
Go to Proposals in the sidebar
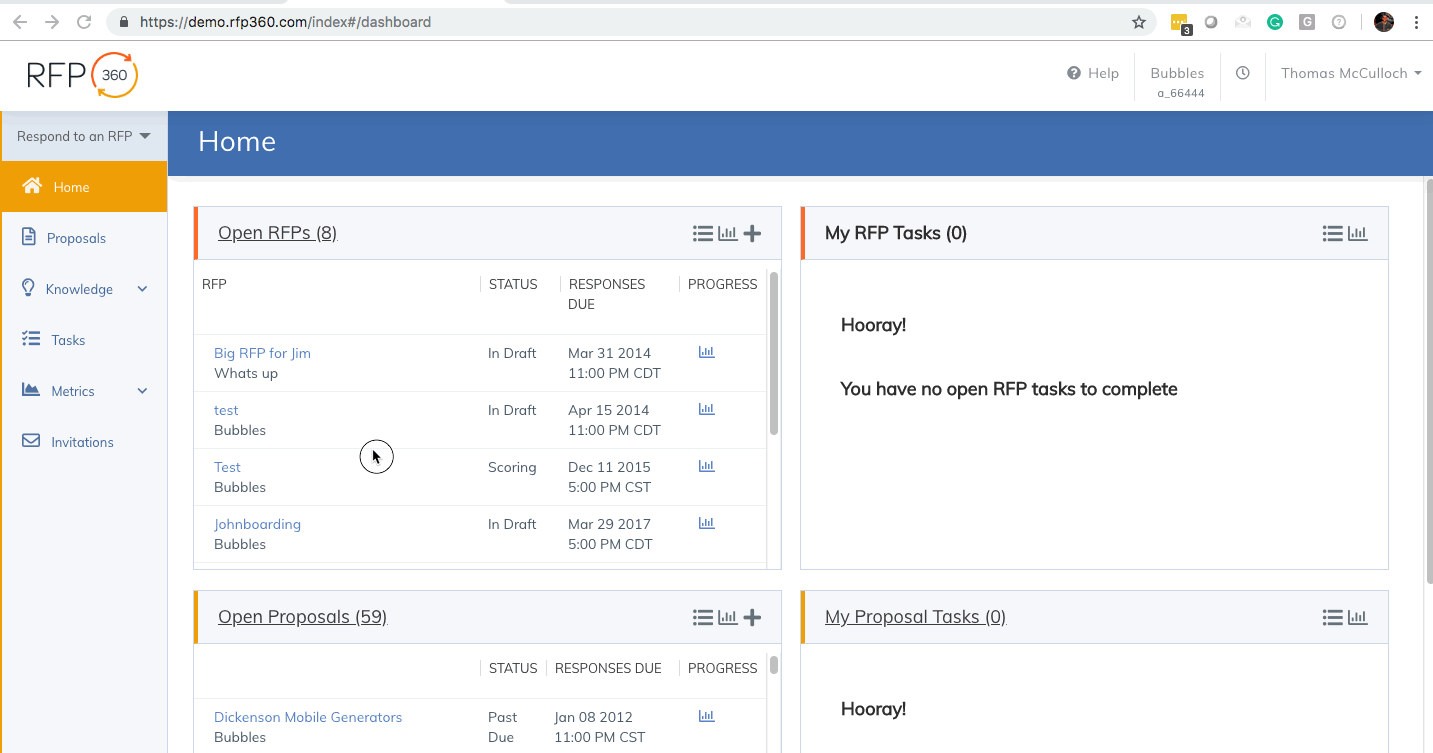75,237
